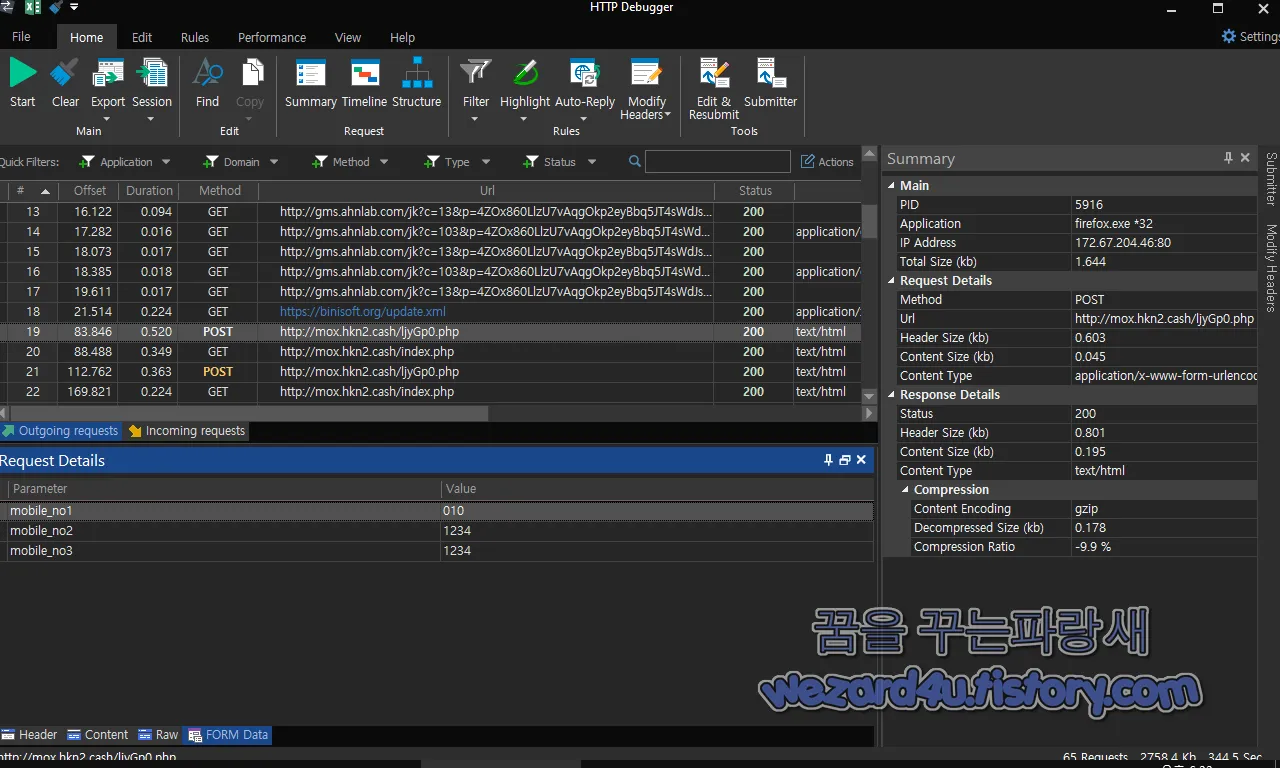The height and width of the screenshot is (768, 1280).
Task: Click the Modify Headers icon
Action: [x=647, y=73]
